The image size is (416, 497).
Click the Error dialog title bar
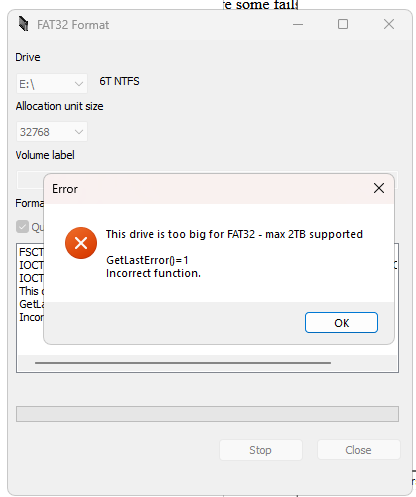coord(207,189)
